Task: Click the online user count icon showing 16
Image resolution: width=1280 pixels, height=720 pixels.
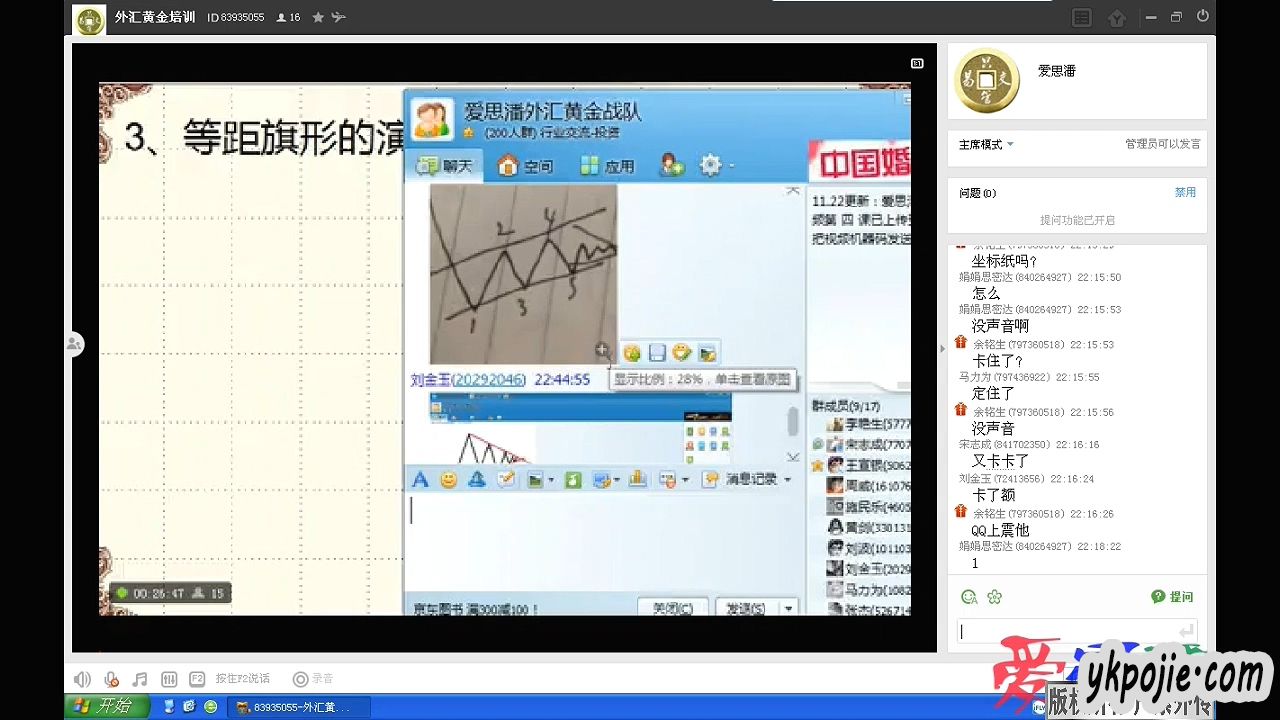Action: coord(288,17)
